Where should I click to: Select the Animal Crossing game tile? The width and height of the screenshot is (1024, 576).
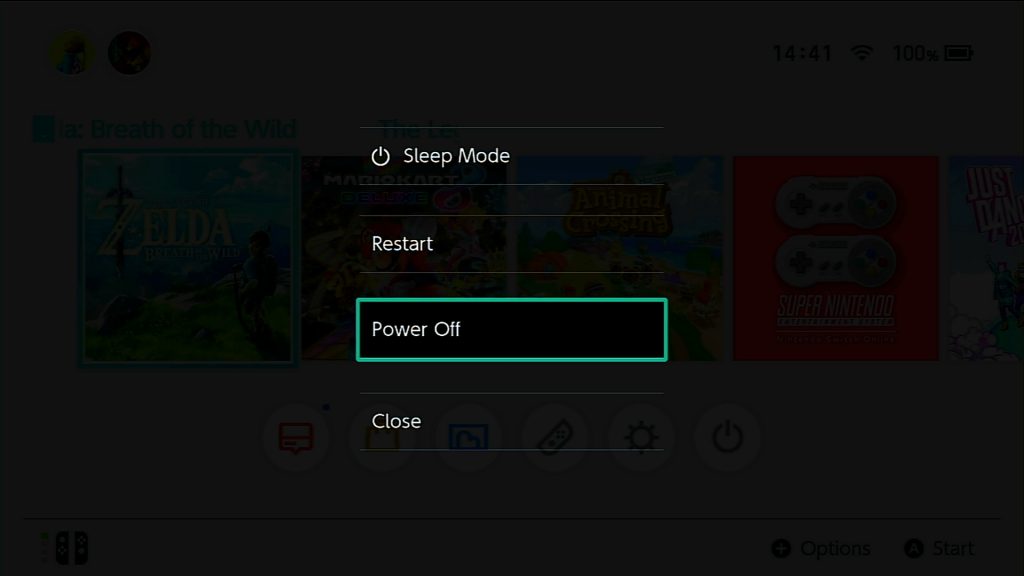620,258
